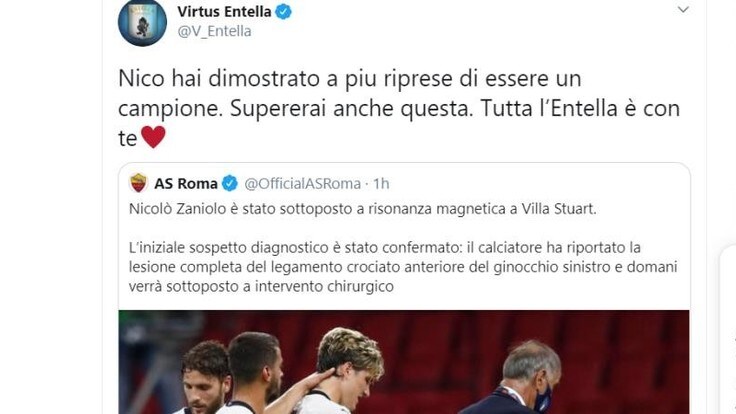Screen dimensions: 736x414
Task: Click the lesione completa diagnosis paragraph
Action: click(403, 267)
